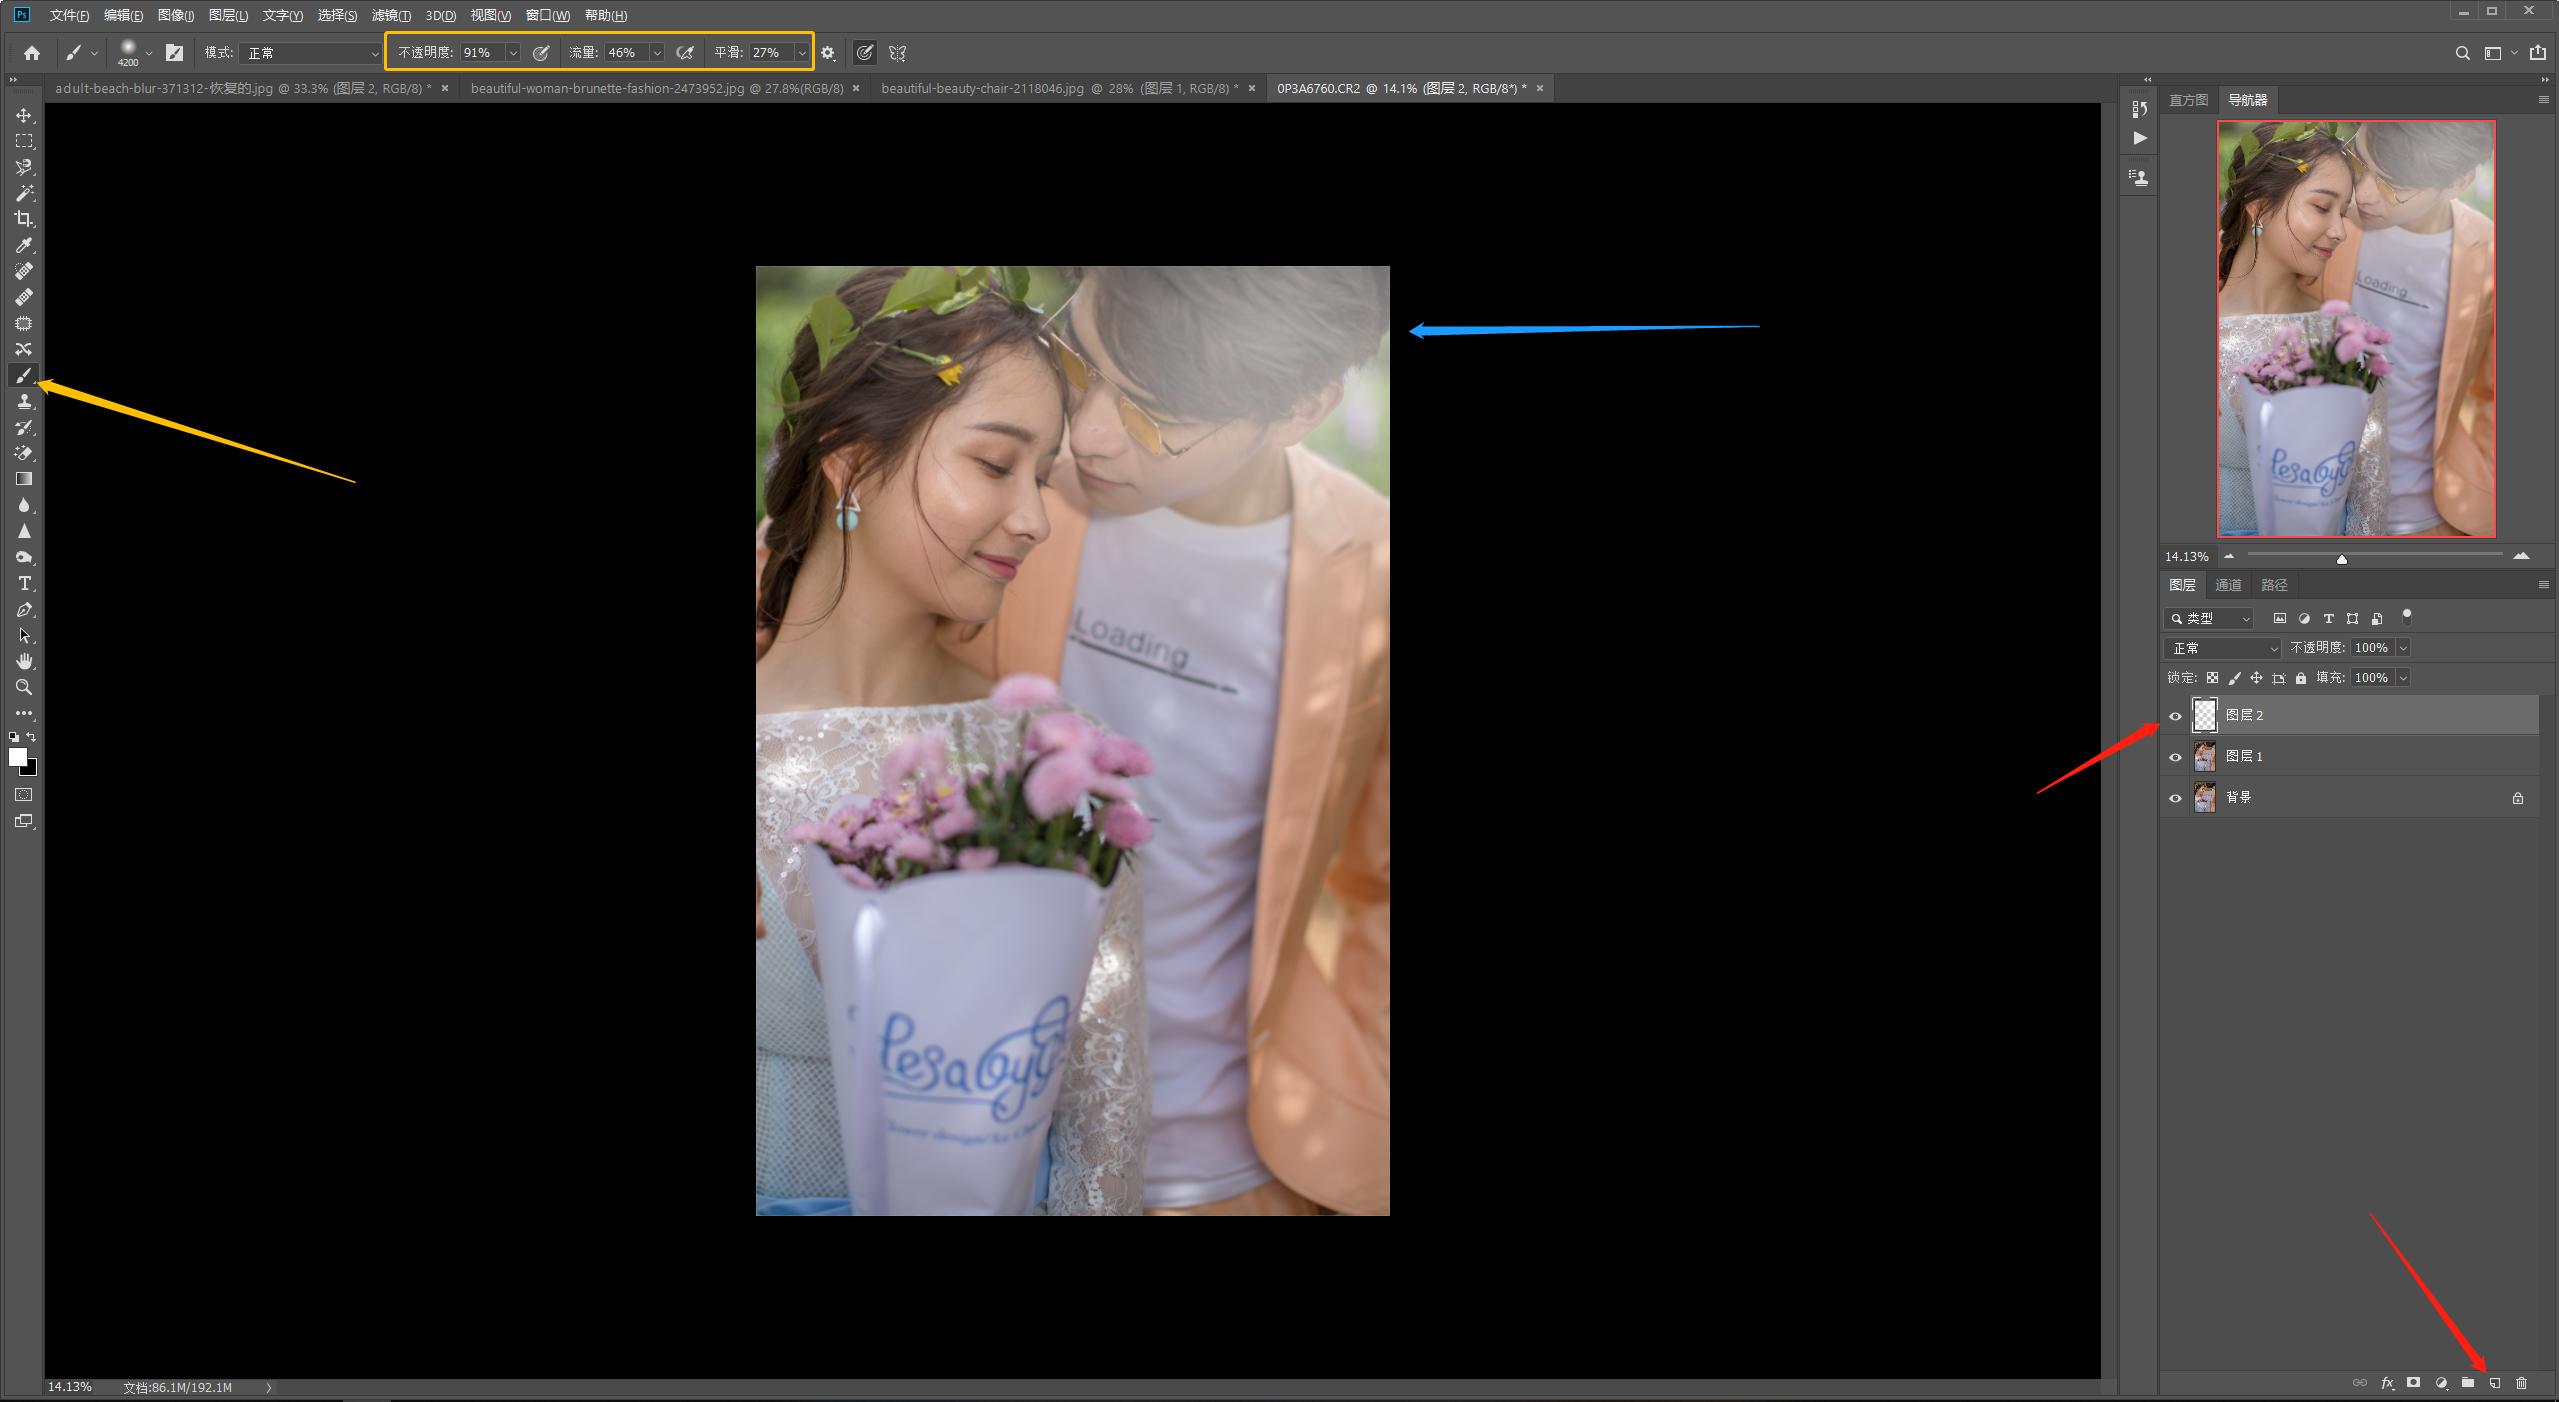Viewport: 2559px width, 1402px height.
Task: Open the 滤镜 menu
Action: pos(390,15)
